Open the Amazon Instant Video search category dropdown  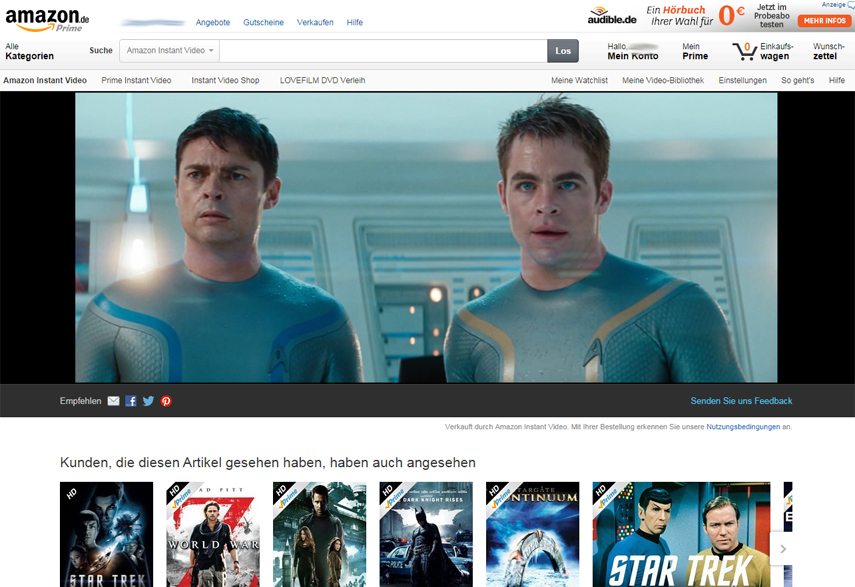pos(170,51)
